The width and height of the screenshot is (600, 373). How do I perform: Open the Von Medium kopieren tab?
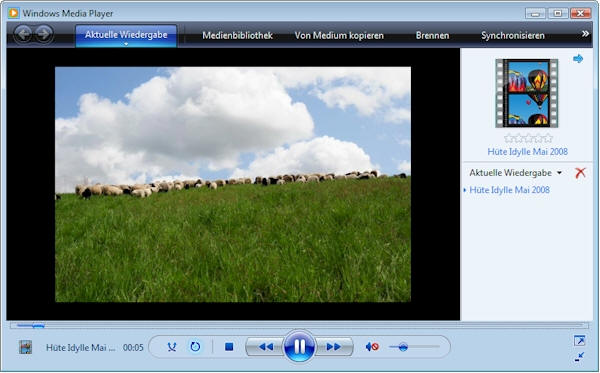[339, 35]
